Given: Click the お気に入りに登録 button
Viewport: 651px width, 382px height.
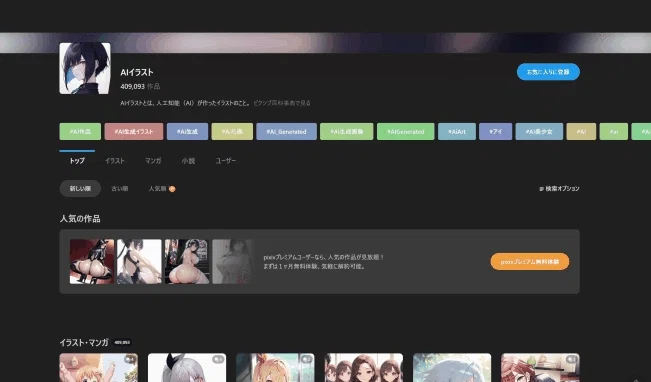Looking at the screenshot, I should [548, 72].
